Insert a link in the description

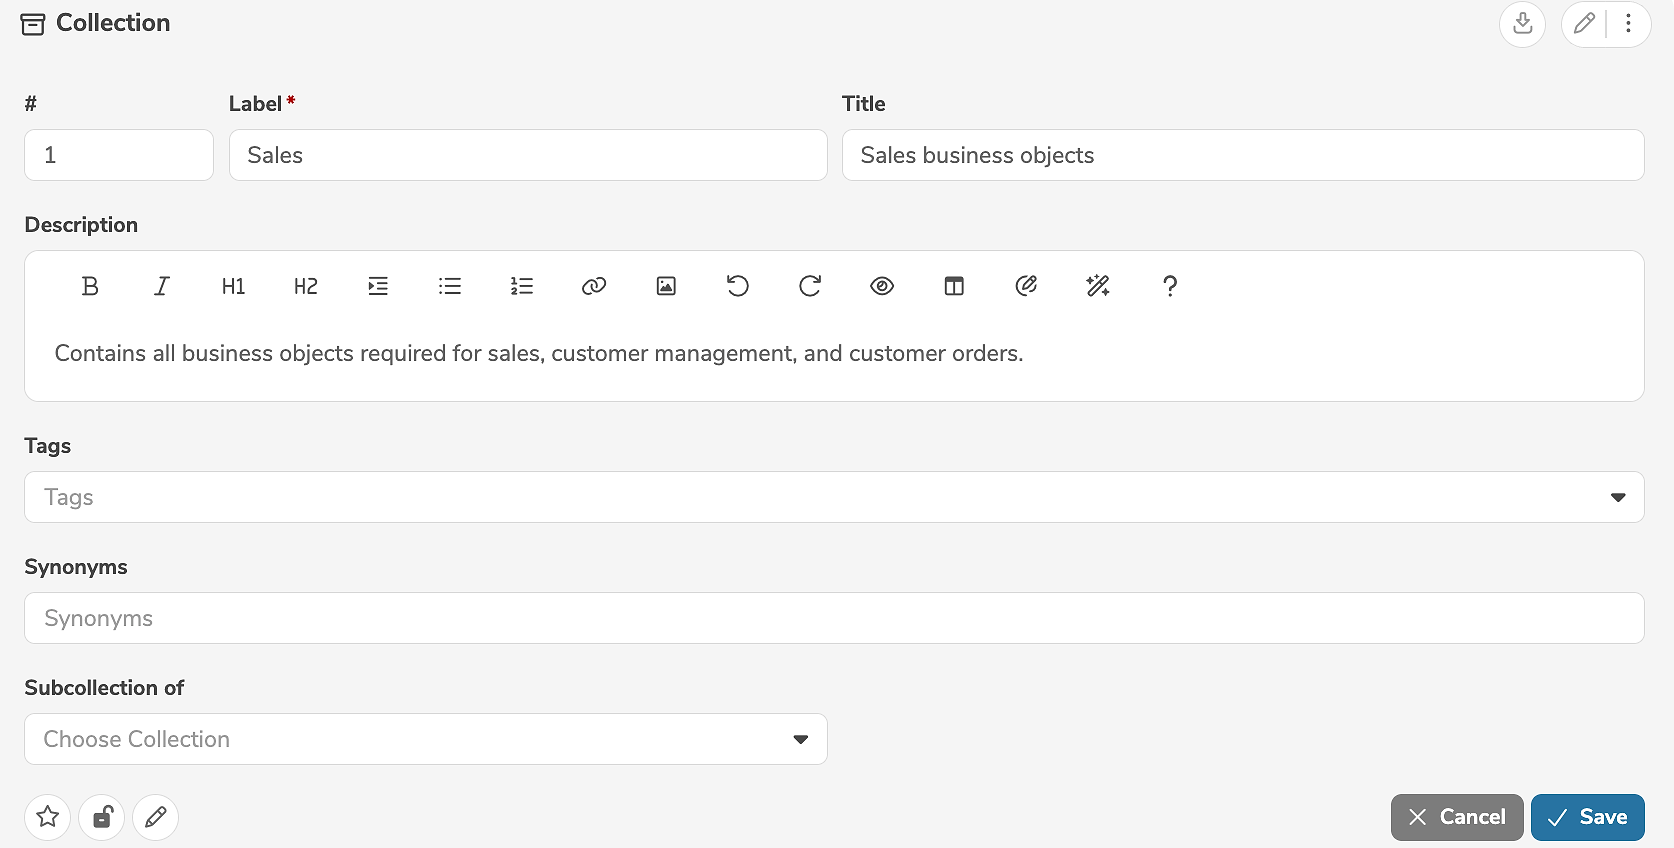[594, 287]
